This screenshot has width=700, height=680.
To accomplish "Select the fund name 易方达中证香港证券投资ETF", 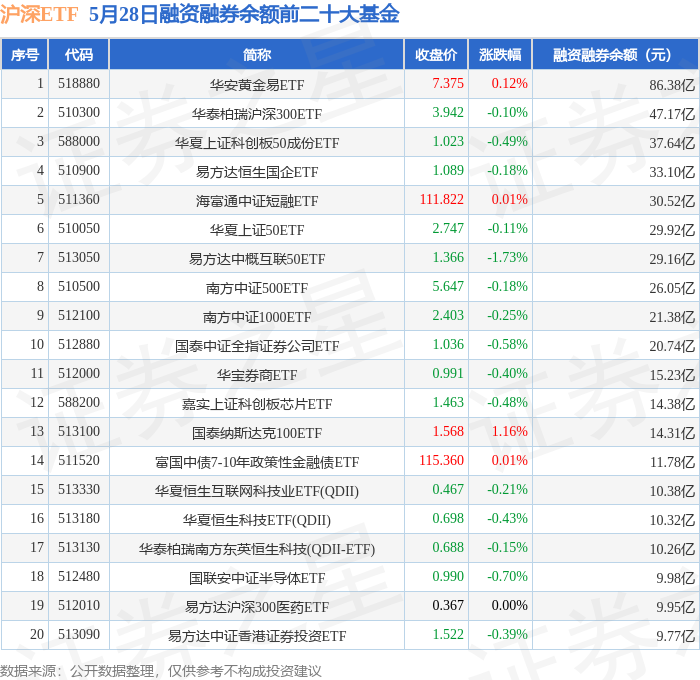I will coord(257,636).
